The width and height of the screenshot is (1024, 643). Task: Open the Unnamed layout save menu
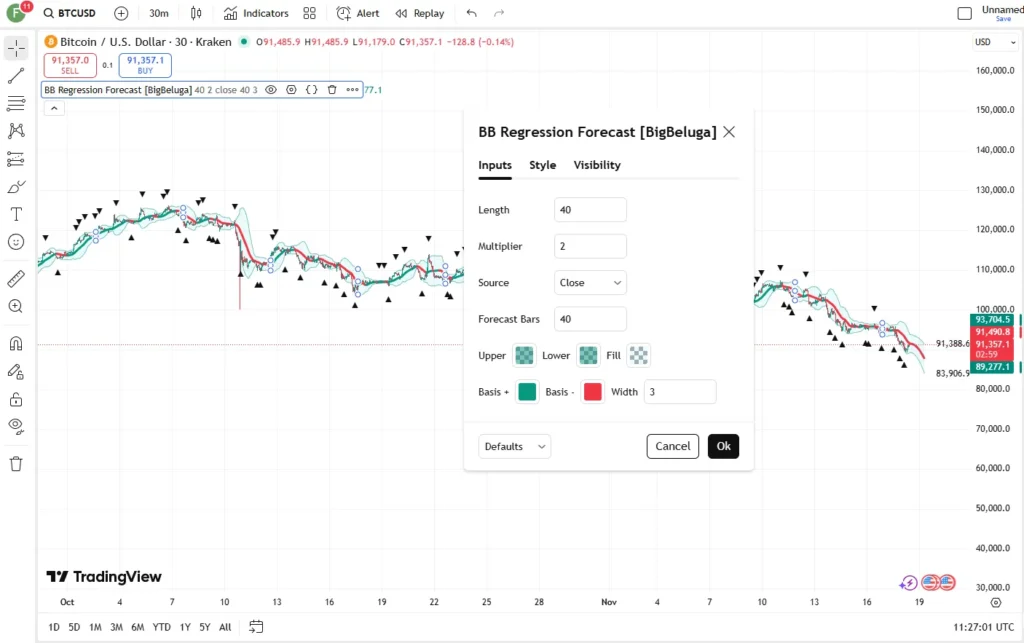point(1002,13)
